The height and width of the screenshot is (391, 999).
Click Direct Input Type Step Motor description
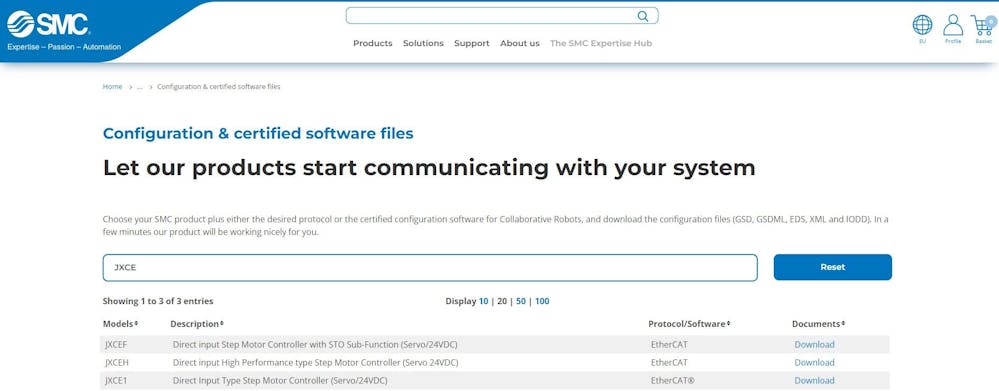[280, 380]
